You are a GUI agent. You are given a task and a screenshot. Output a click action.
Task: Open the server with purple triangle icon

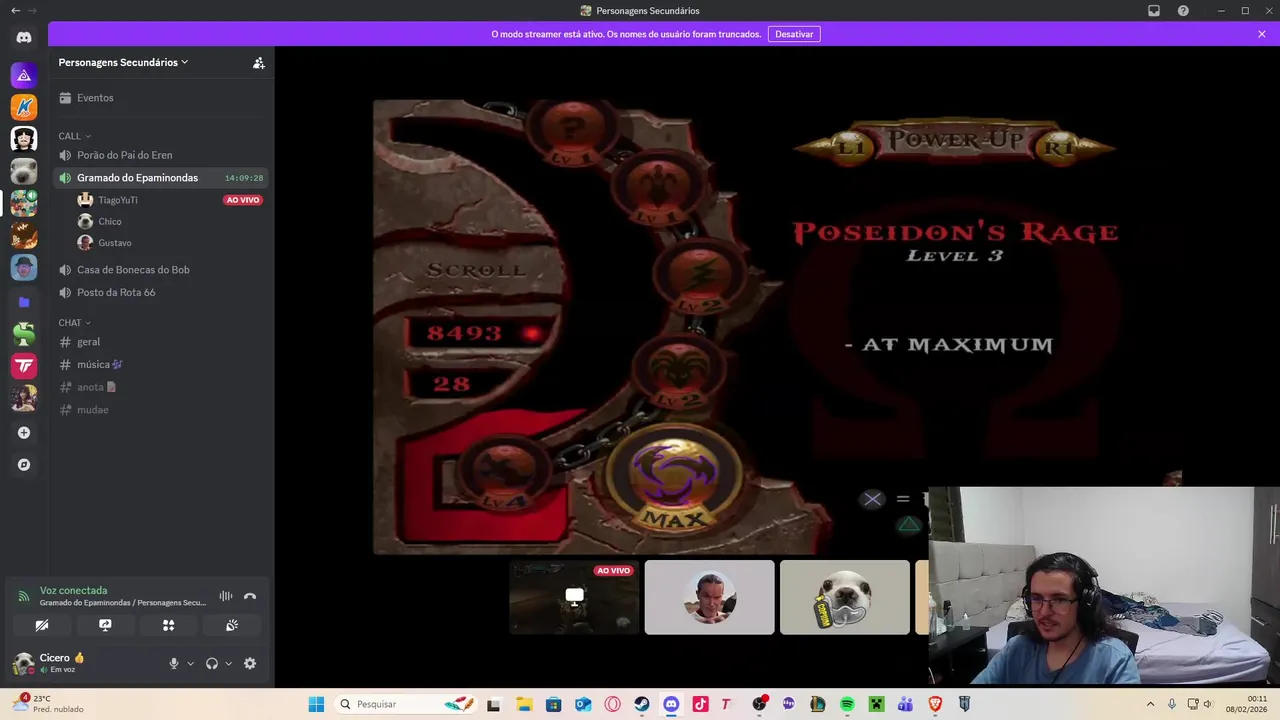[24, 75]
